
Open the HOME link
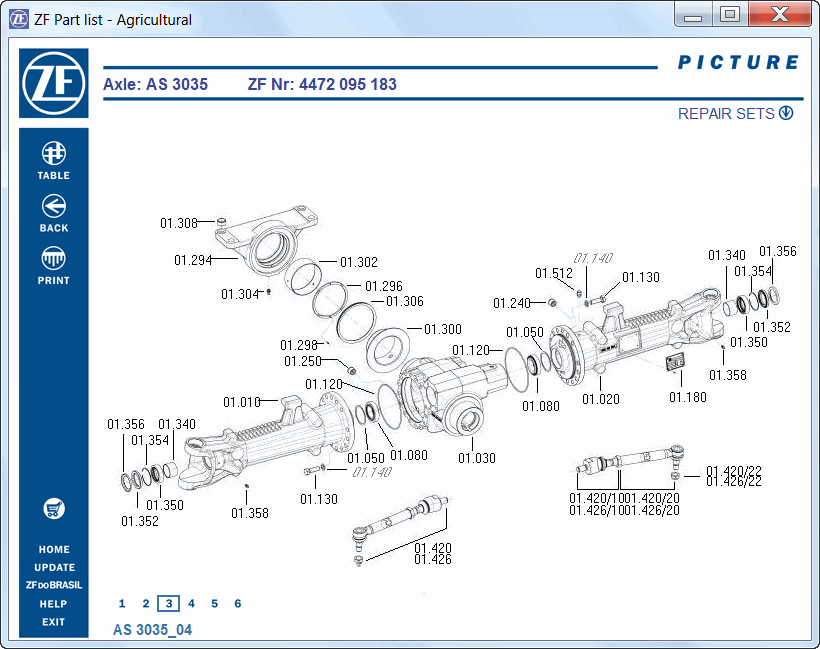(x=54, y=549)
